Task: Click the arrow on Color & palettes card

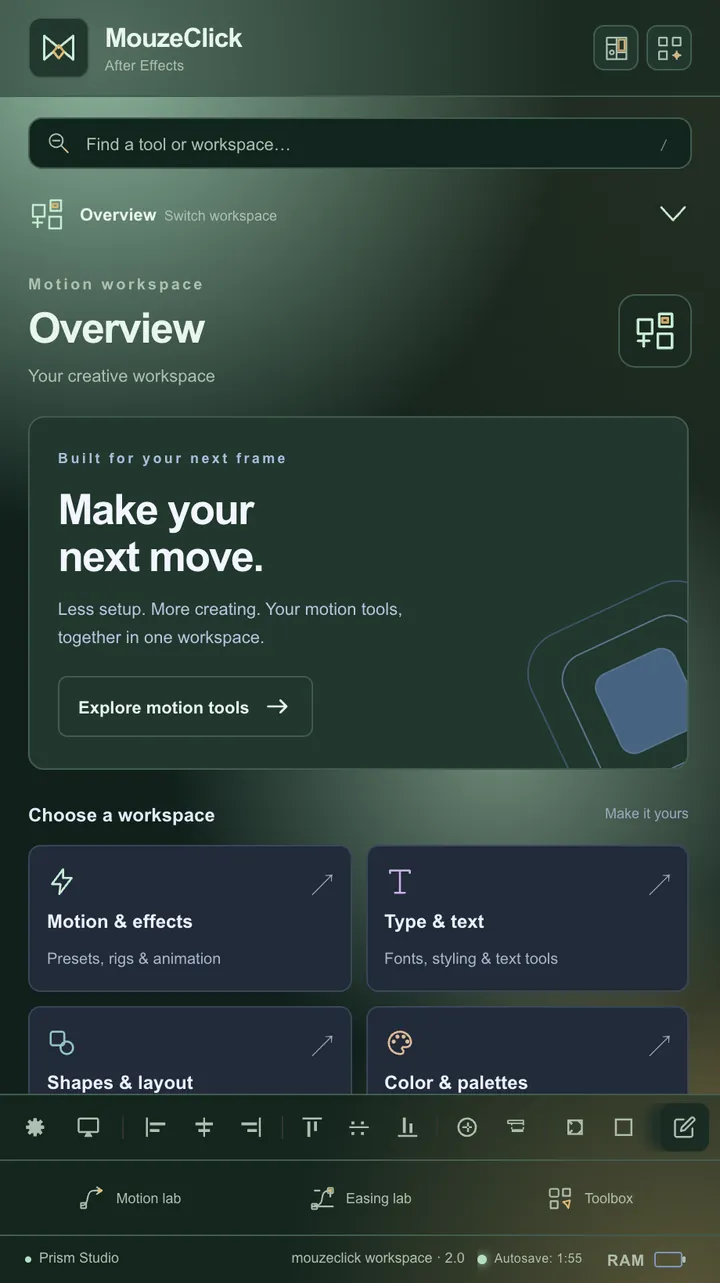Action: (659, 1045)
